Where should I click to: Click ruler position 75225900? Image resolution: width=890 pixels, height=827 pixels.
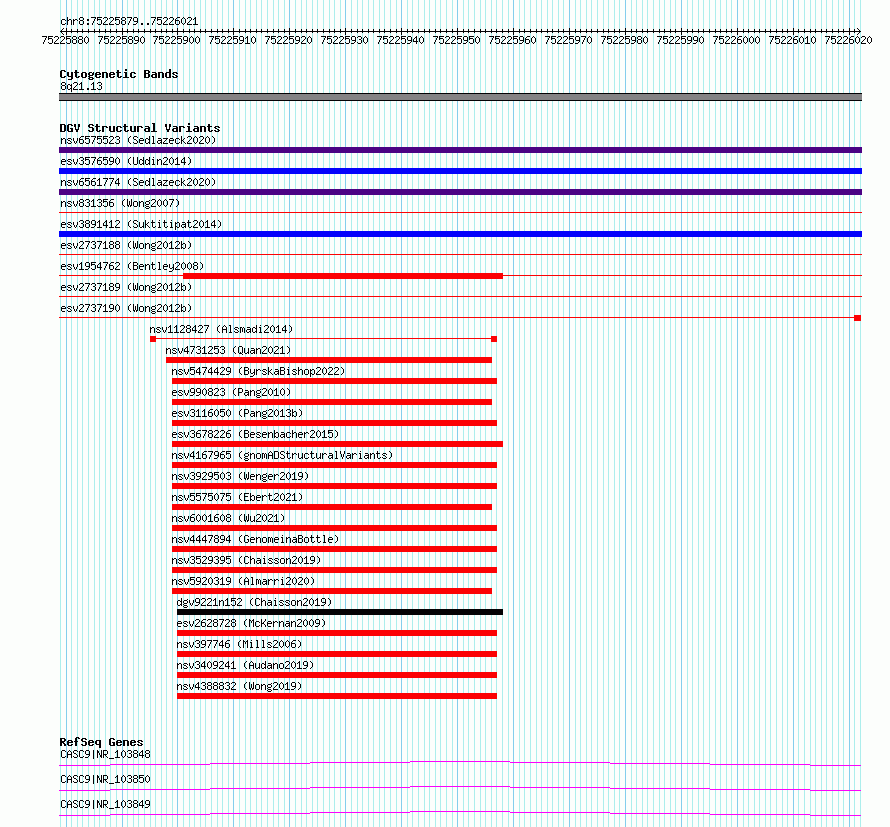[177, 40]
